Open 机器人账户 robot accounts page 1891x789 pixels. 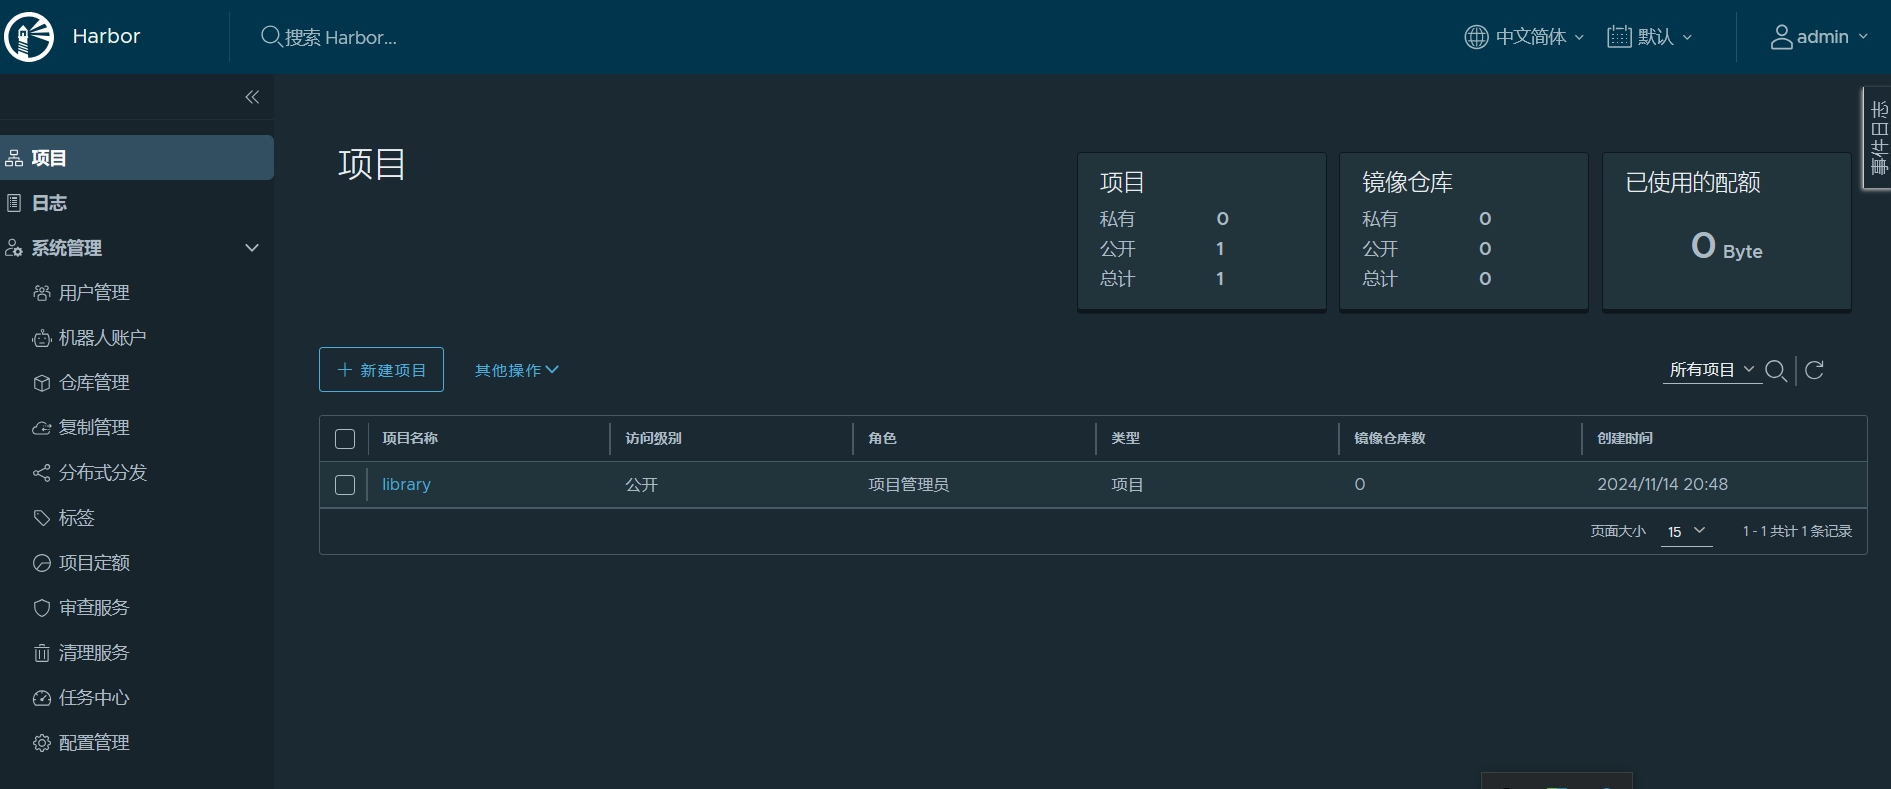coord(102,338)
